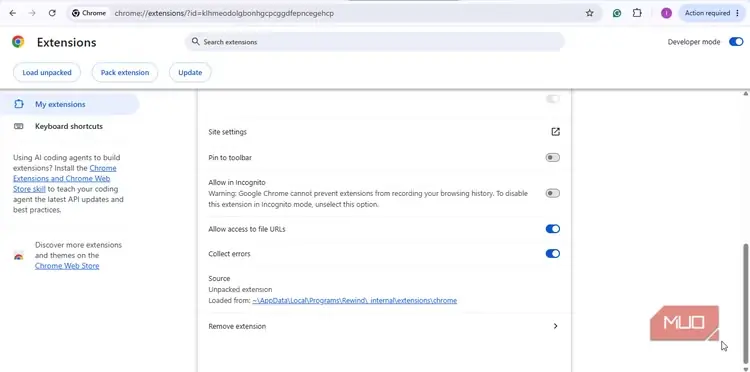Go back using the browser back arrow
The height and width of the screenshot is (372, 750).
coord(12,13)
